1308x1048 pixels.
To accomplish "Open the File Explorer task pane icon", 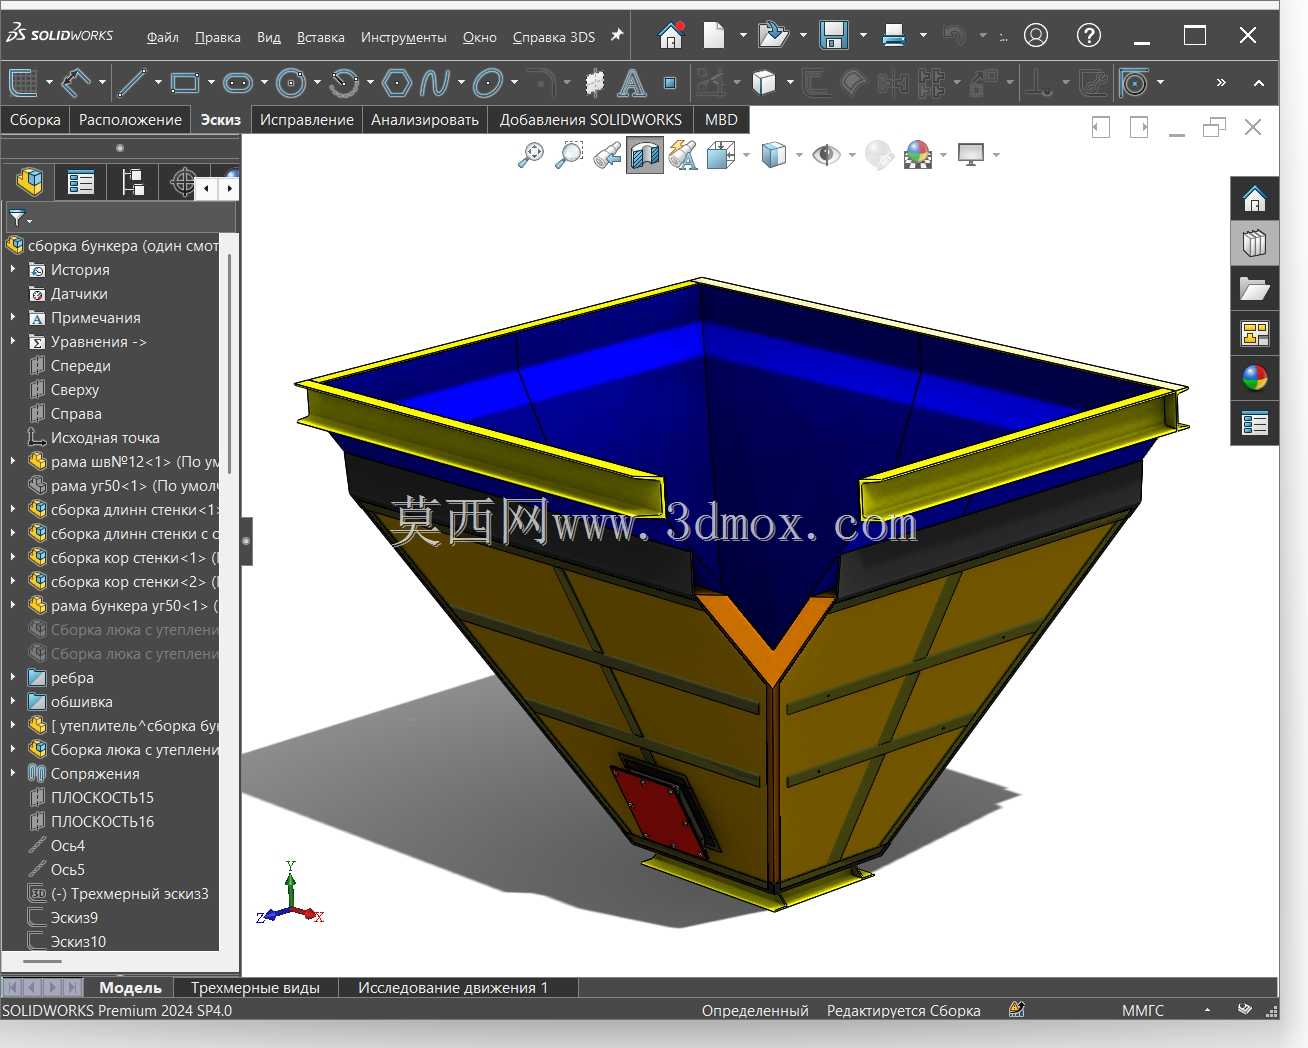I will [x=1254, y=289].
